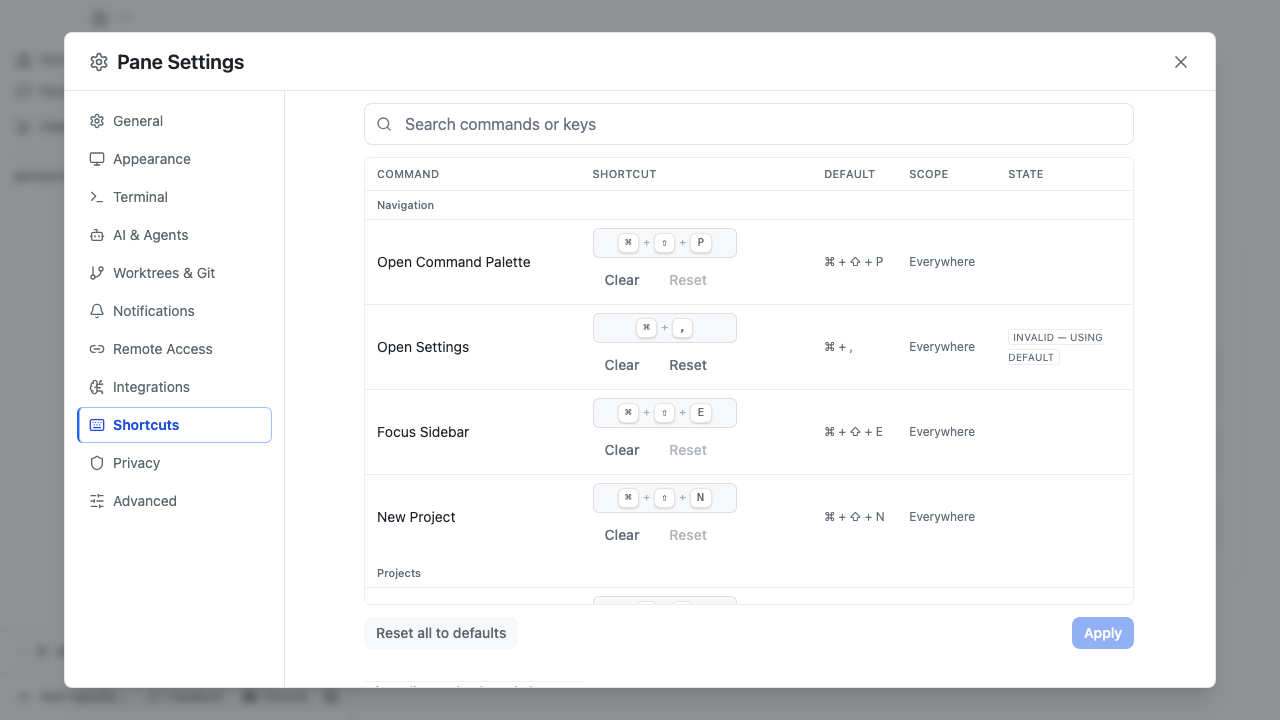This screenshot has width=1280, height=720.
Task: Click the bell icon next to Notifications
Action: 97,311
